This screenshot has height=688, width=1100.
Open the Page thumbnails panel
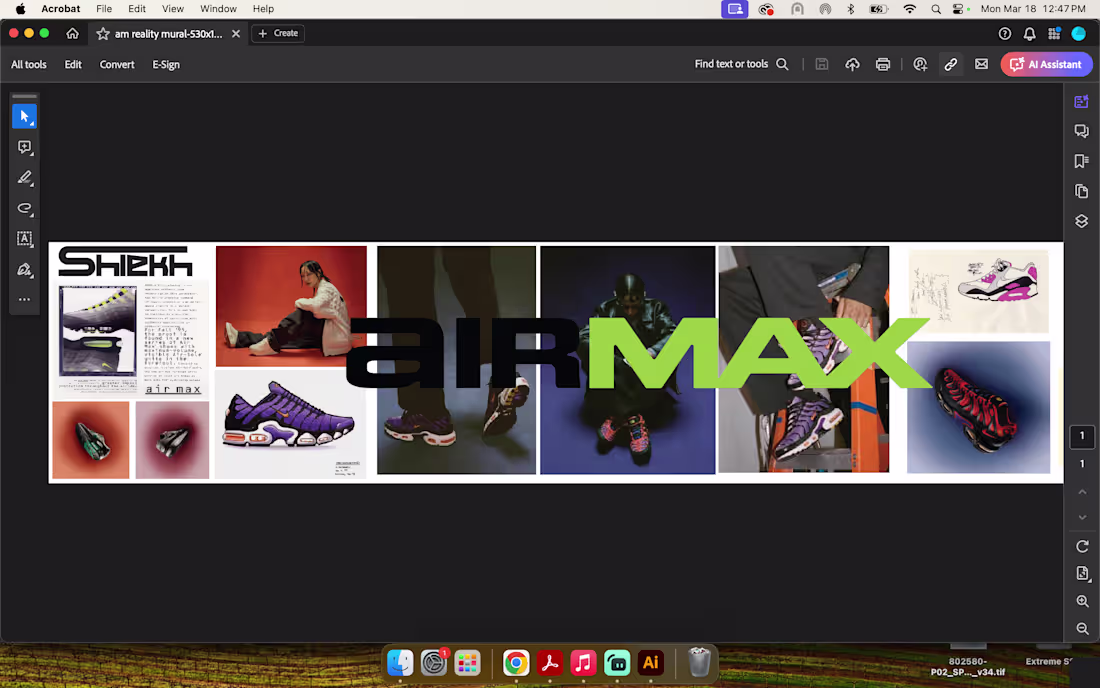tap(1081, 191)
